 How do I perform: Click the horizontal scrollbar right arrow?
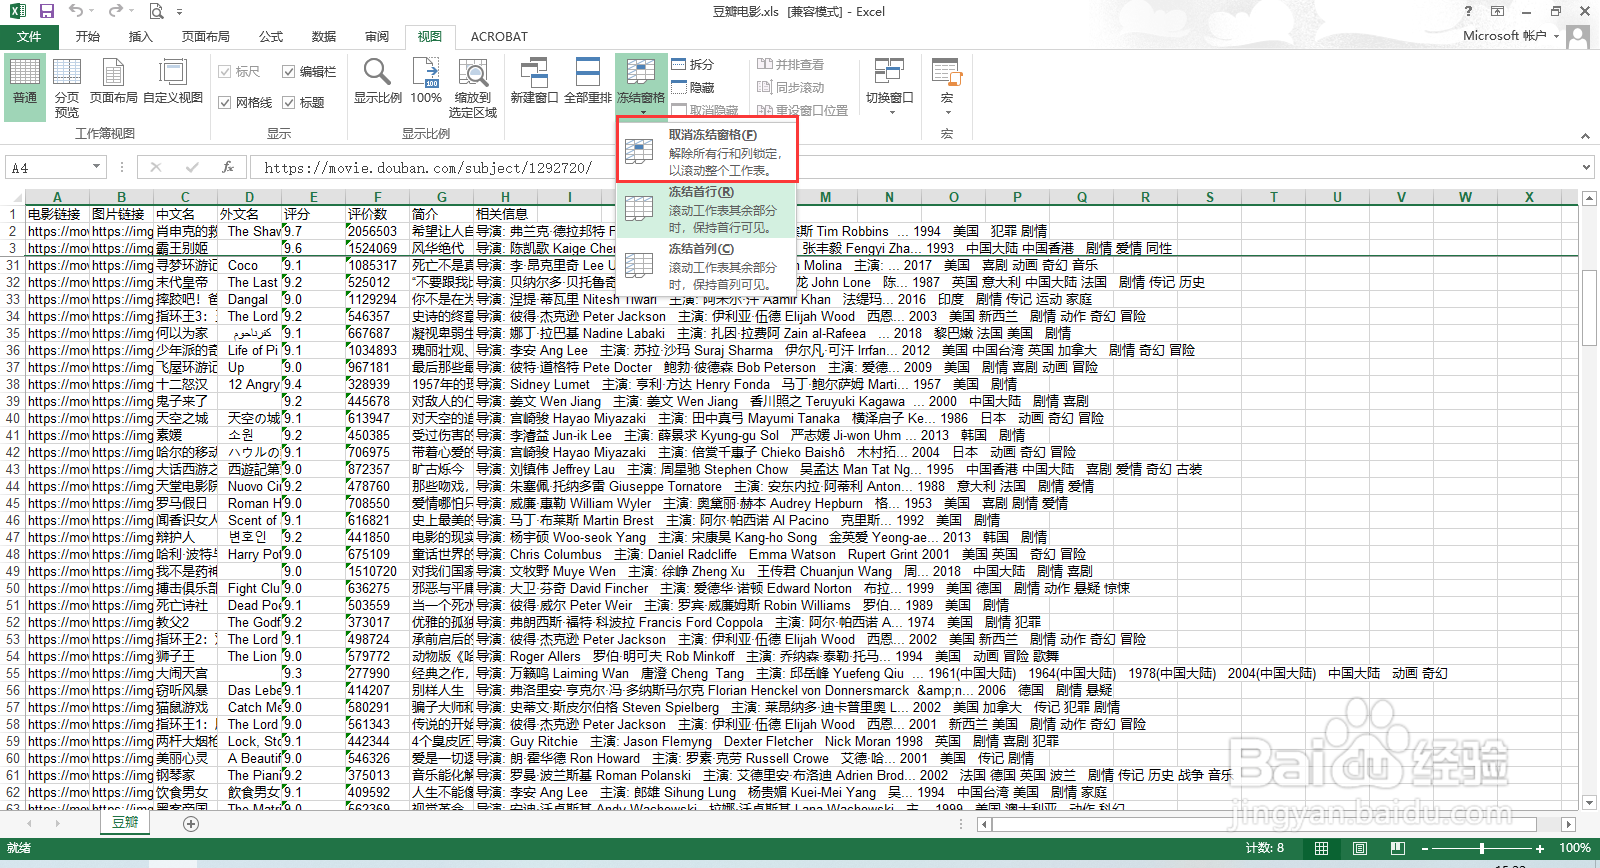(x=1568, y=824)
